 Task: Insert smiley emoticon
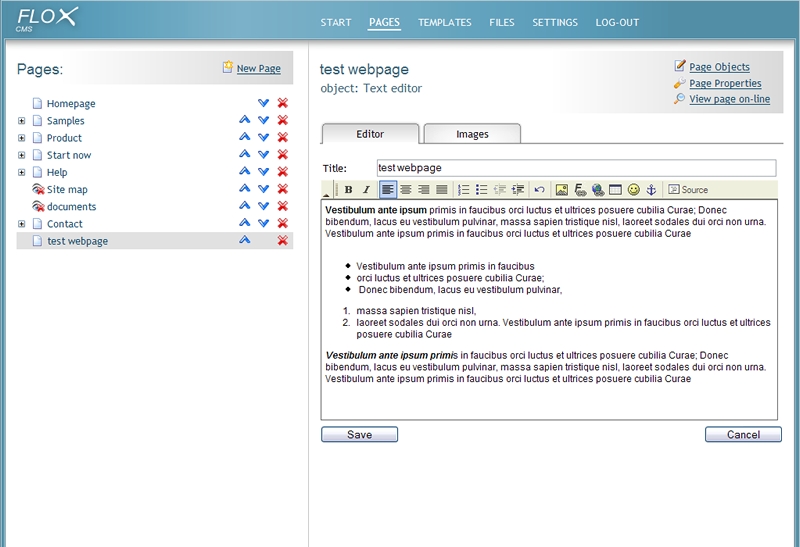(634, 190)
